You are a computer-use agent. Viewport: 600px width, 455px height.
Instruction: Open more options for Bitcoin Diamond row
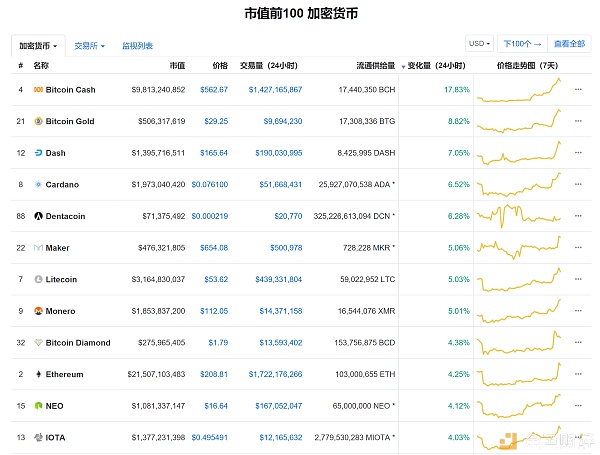click(x=578, y=342)
